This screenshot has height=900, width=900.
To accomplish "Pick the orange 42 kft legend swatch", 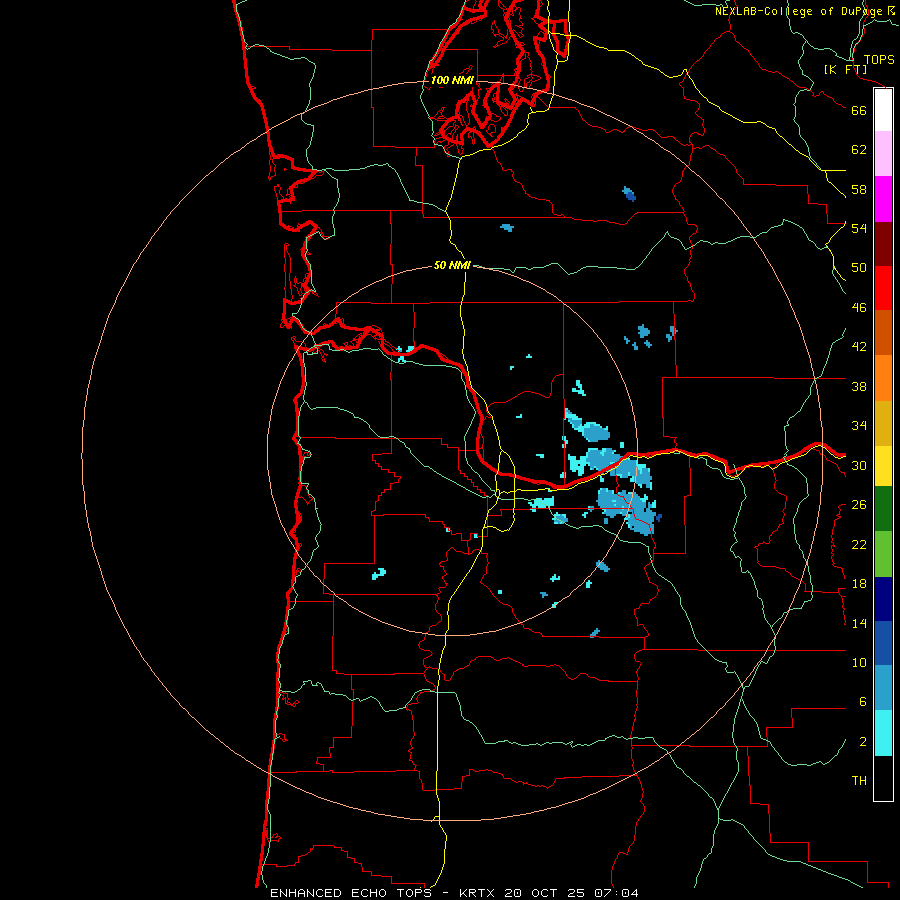I will 883,378.
